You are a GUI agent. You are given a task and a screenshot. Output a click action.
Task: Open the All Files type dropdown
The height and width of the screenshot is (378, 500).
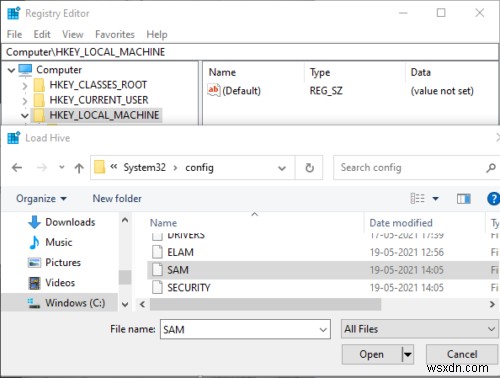coord(420,329)
